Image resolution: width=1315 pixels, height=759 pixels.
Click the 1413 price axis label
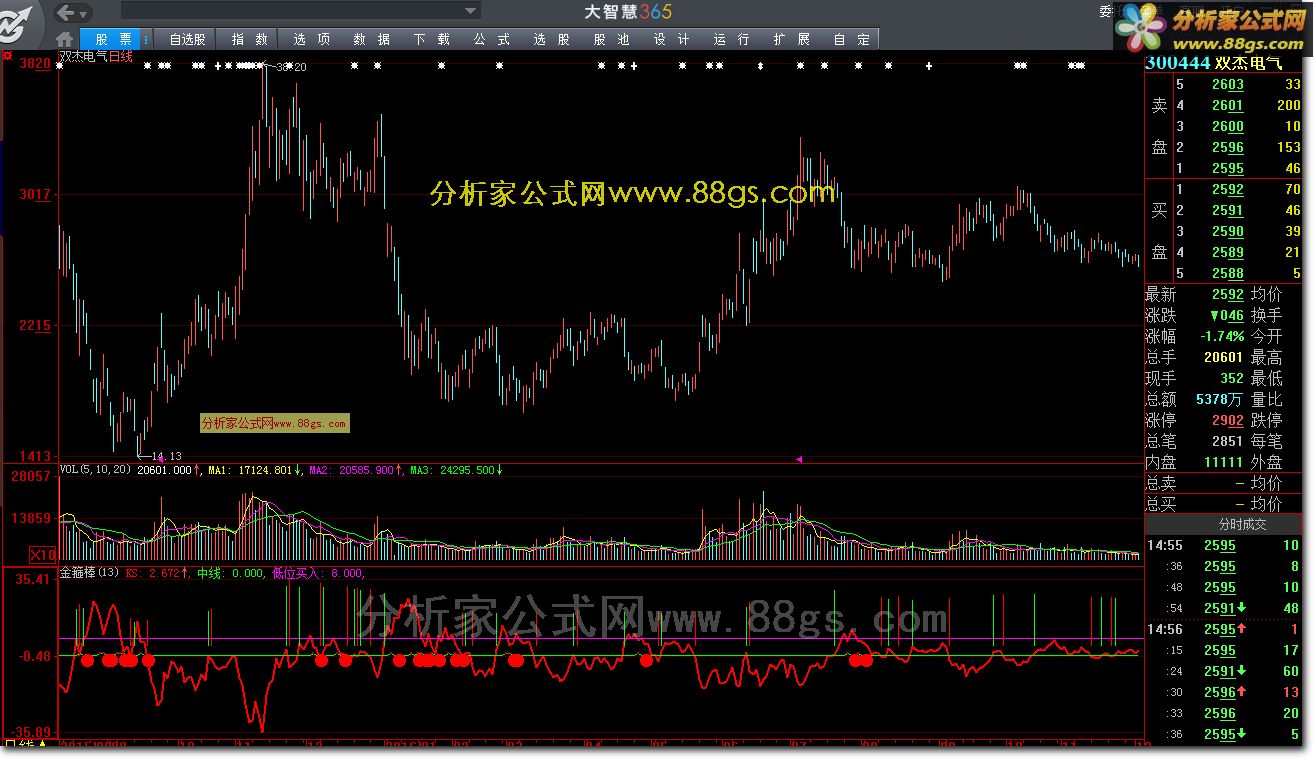(35, 457)
